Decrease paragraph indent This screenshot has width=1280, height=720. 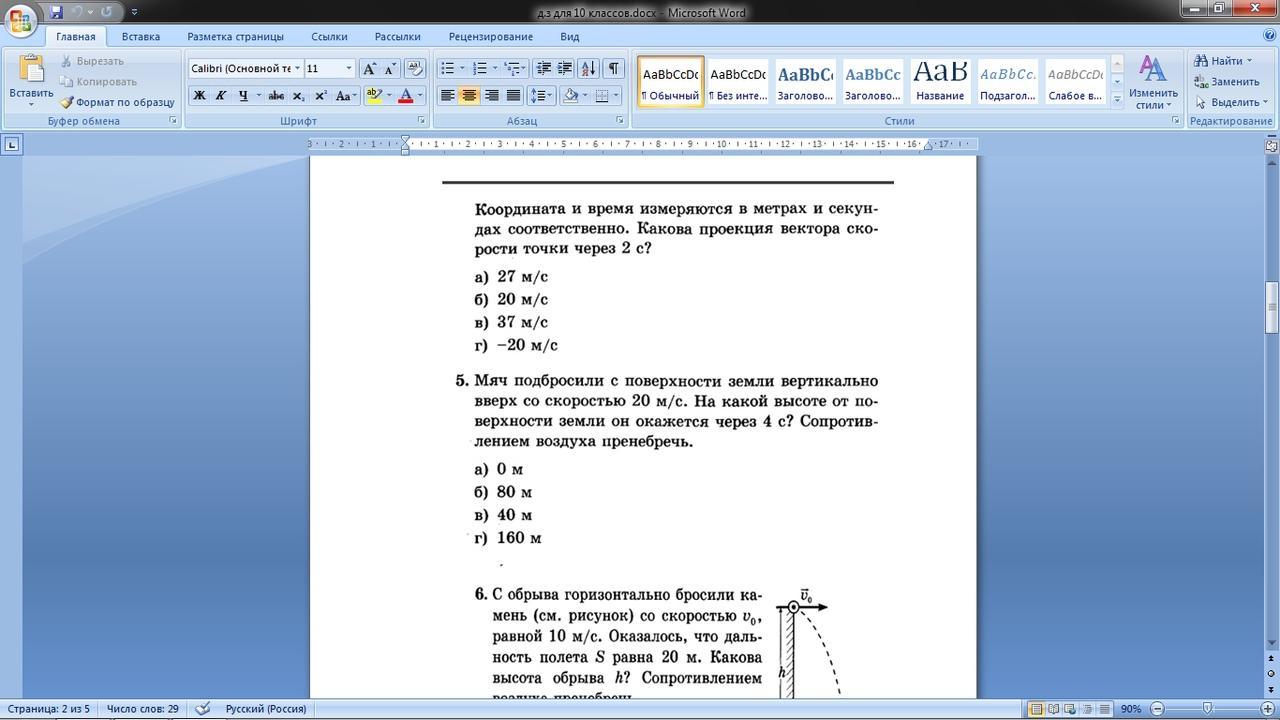pyautogui.click(x=544, y=68)
